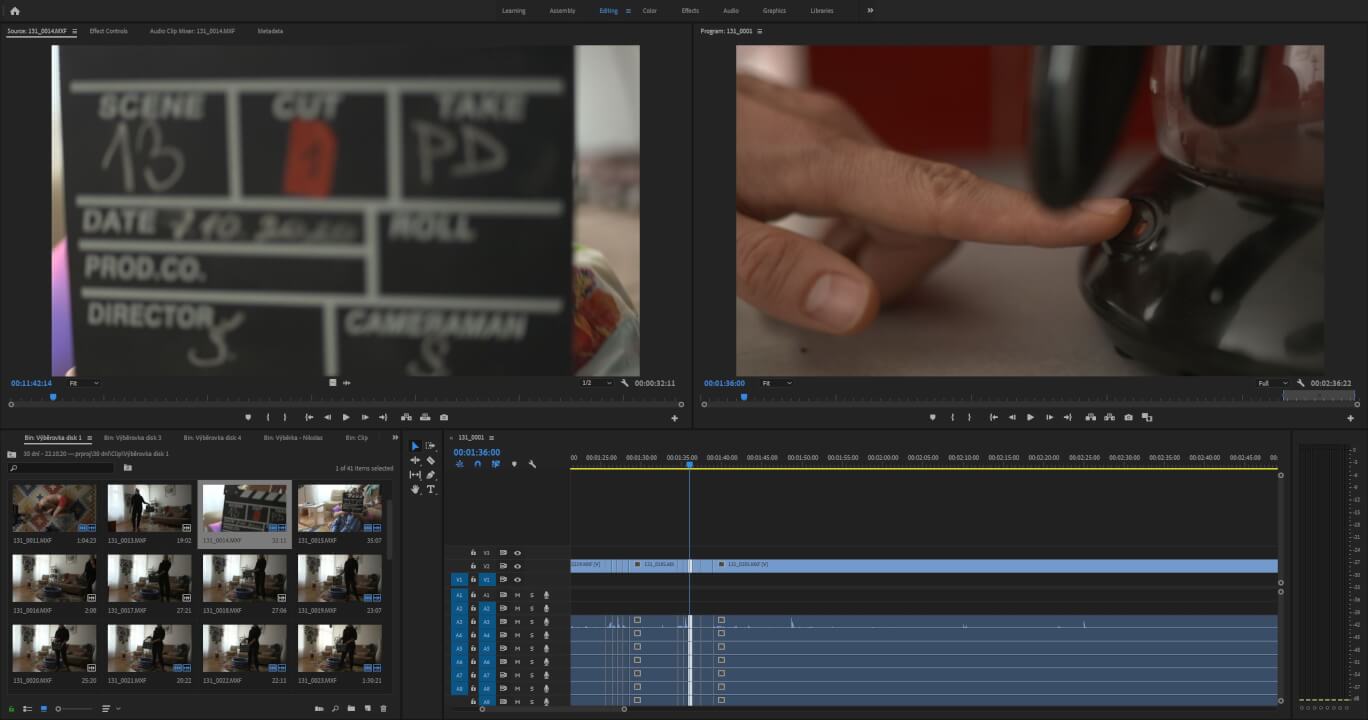Image resolution: width=1368 pixels, height=720 pixels.
Task: Switch to Color workspace
Action: click(650, 10)
